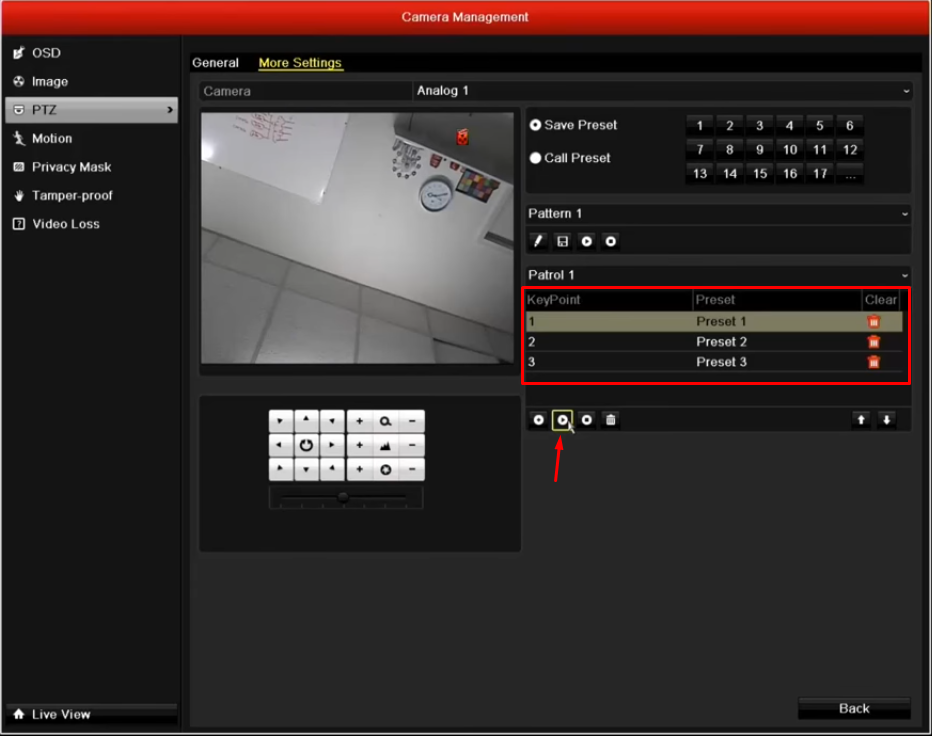
Task: Zoom out with the minus beside the magnifier
Action: coord(412,421)
